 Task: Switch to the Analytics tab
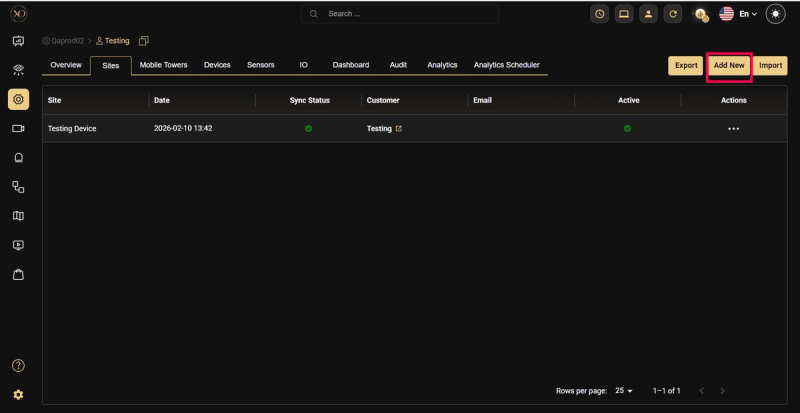pos(442,65)
